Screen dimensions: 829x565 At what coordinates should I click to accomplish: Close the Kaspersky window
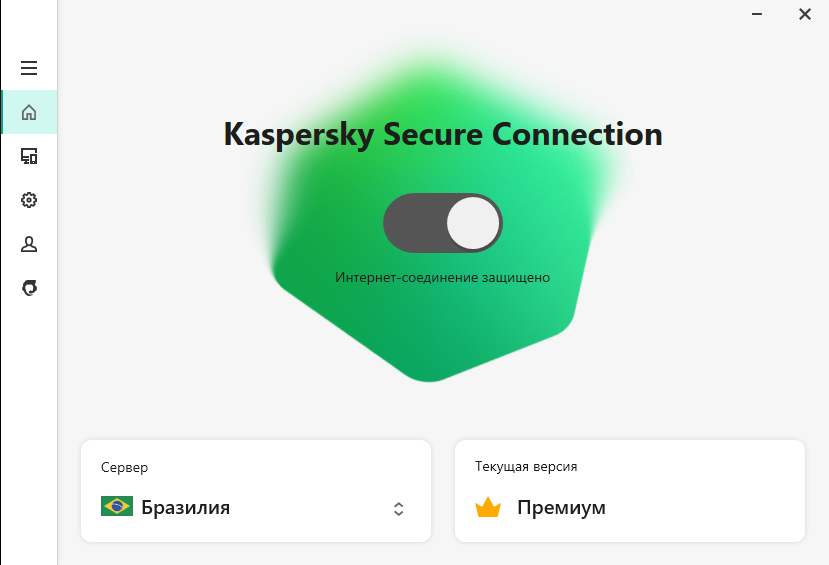coord(805,14)
